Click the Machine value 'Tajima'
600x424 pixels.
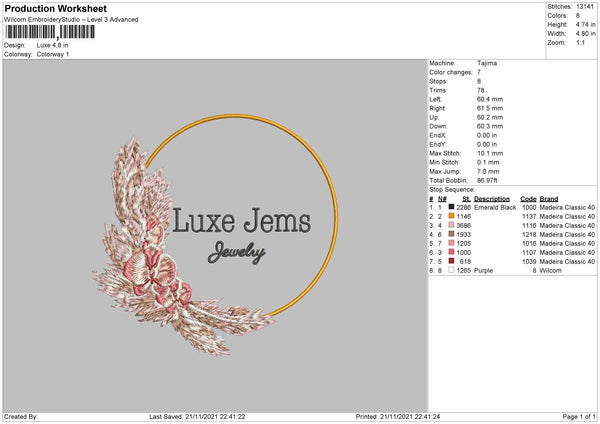(x=487, y=63)
